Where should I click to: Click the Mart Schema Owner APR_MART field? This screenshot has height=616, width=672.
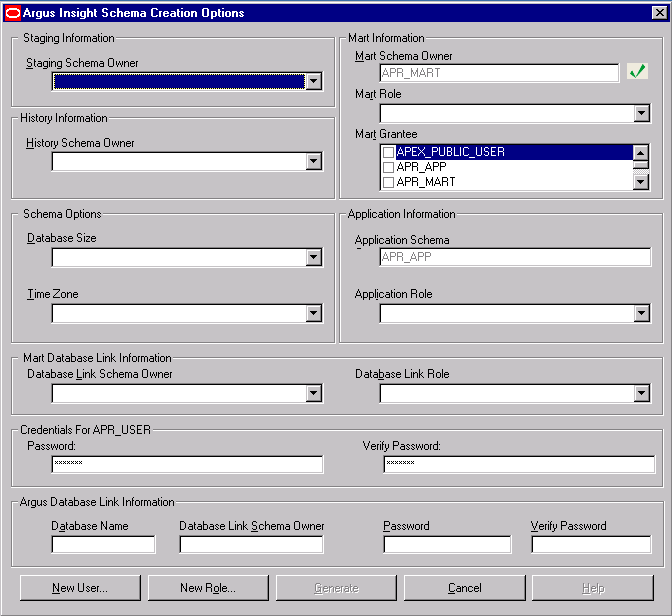499,73
